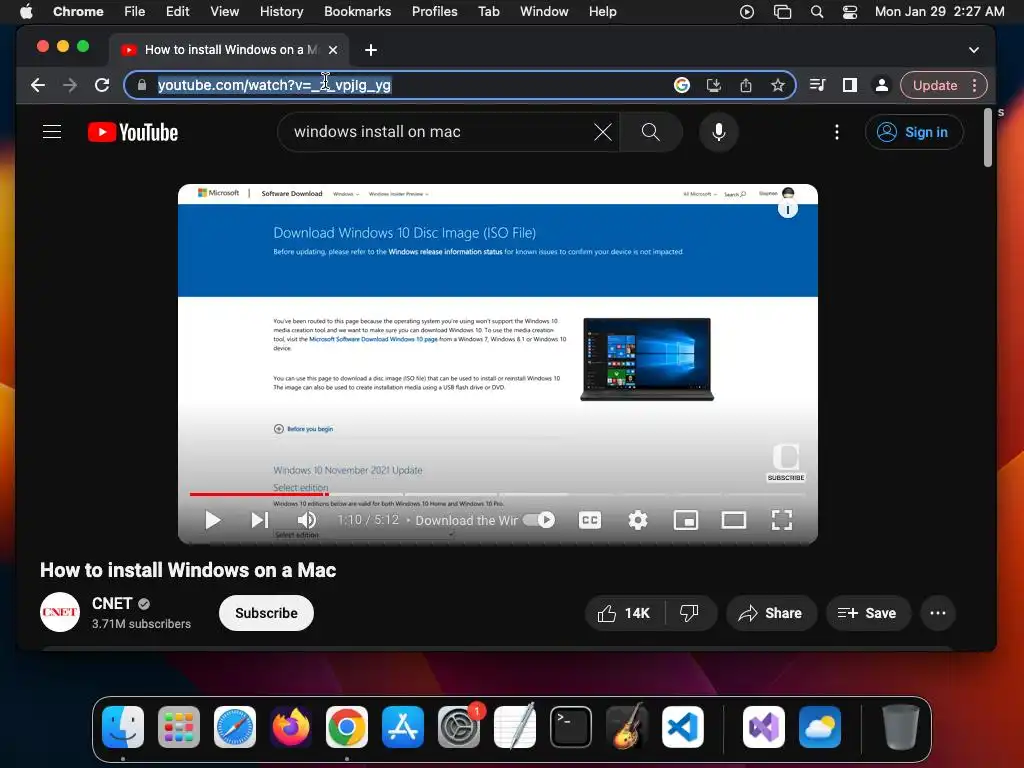View site information lock icon
This screenshot has width=1024, height=768.
(142, 85)
